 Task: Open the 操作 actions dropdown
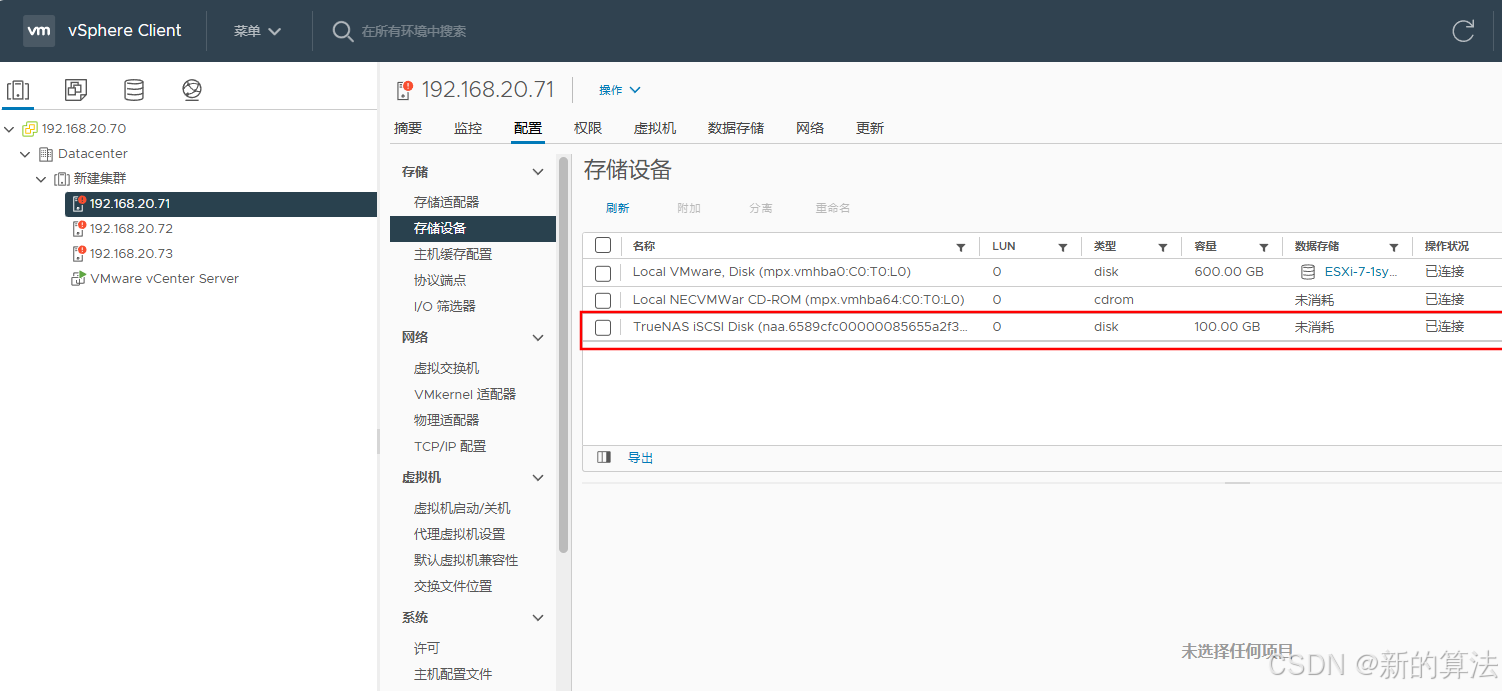620,90
